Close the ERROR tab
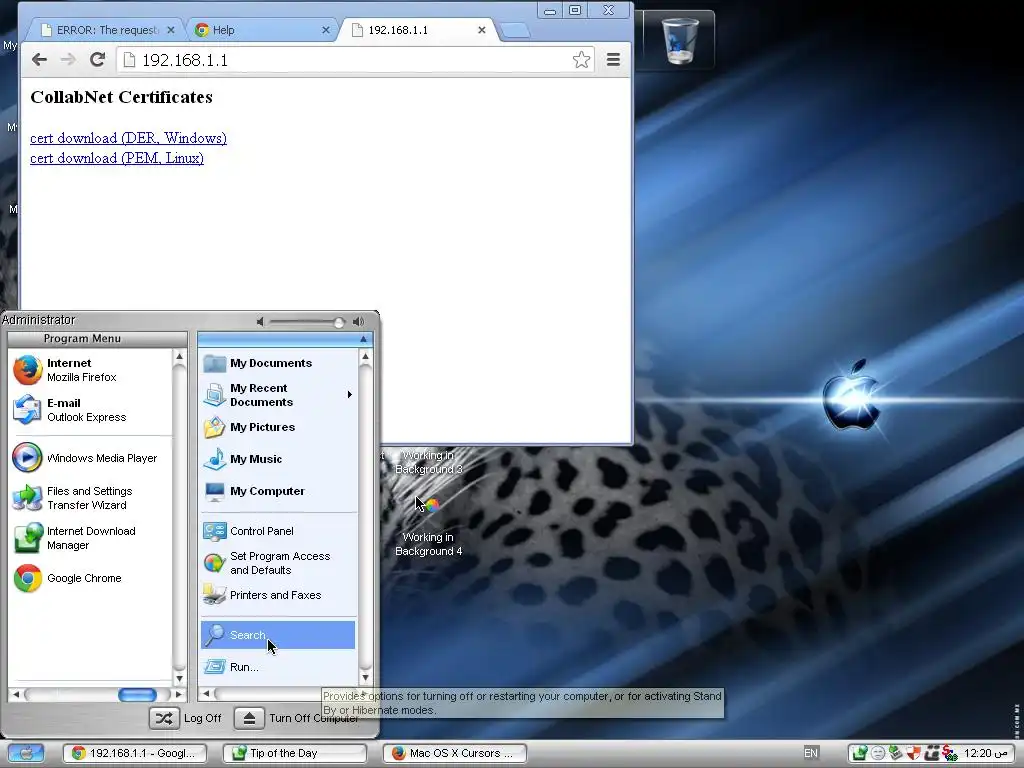This screenshot has width=1024, height=768. (170, 30)
